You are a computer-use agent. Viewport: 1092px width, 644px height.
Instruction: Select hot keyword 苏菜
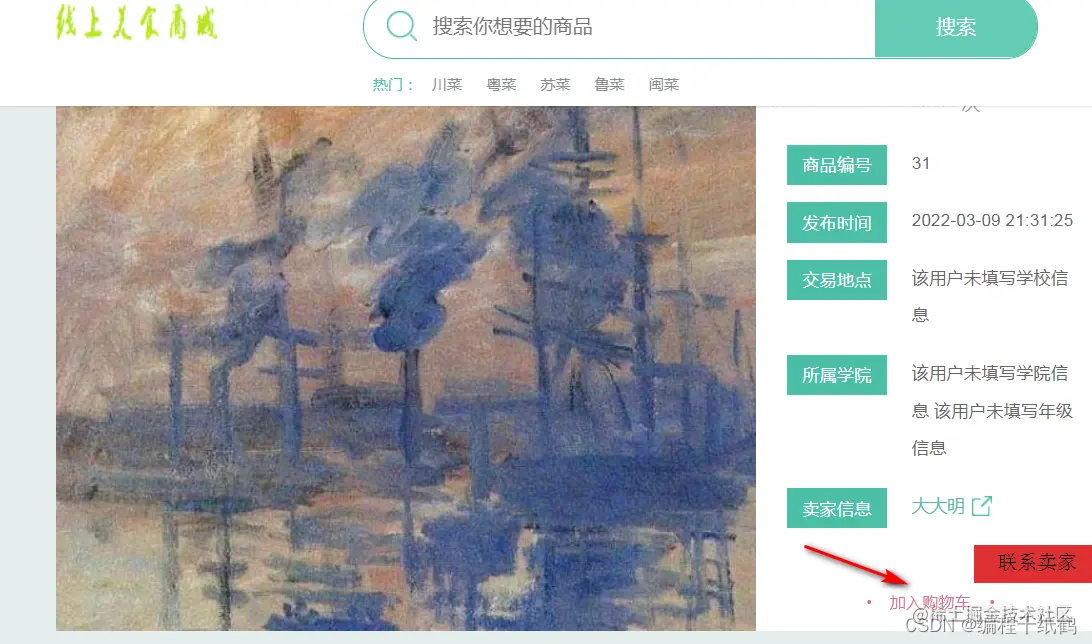555,84
